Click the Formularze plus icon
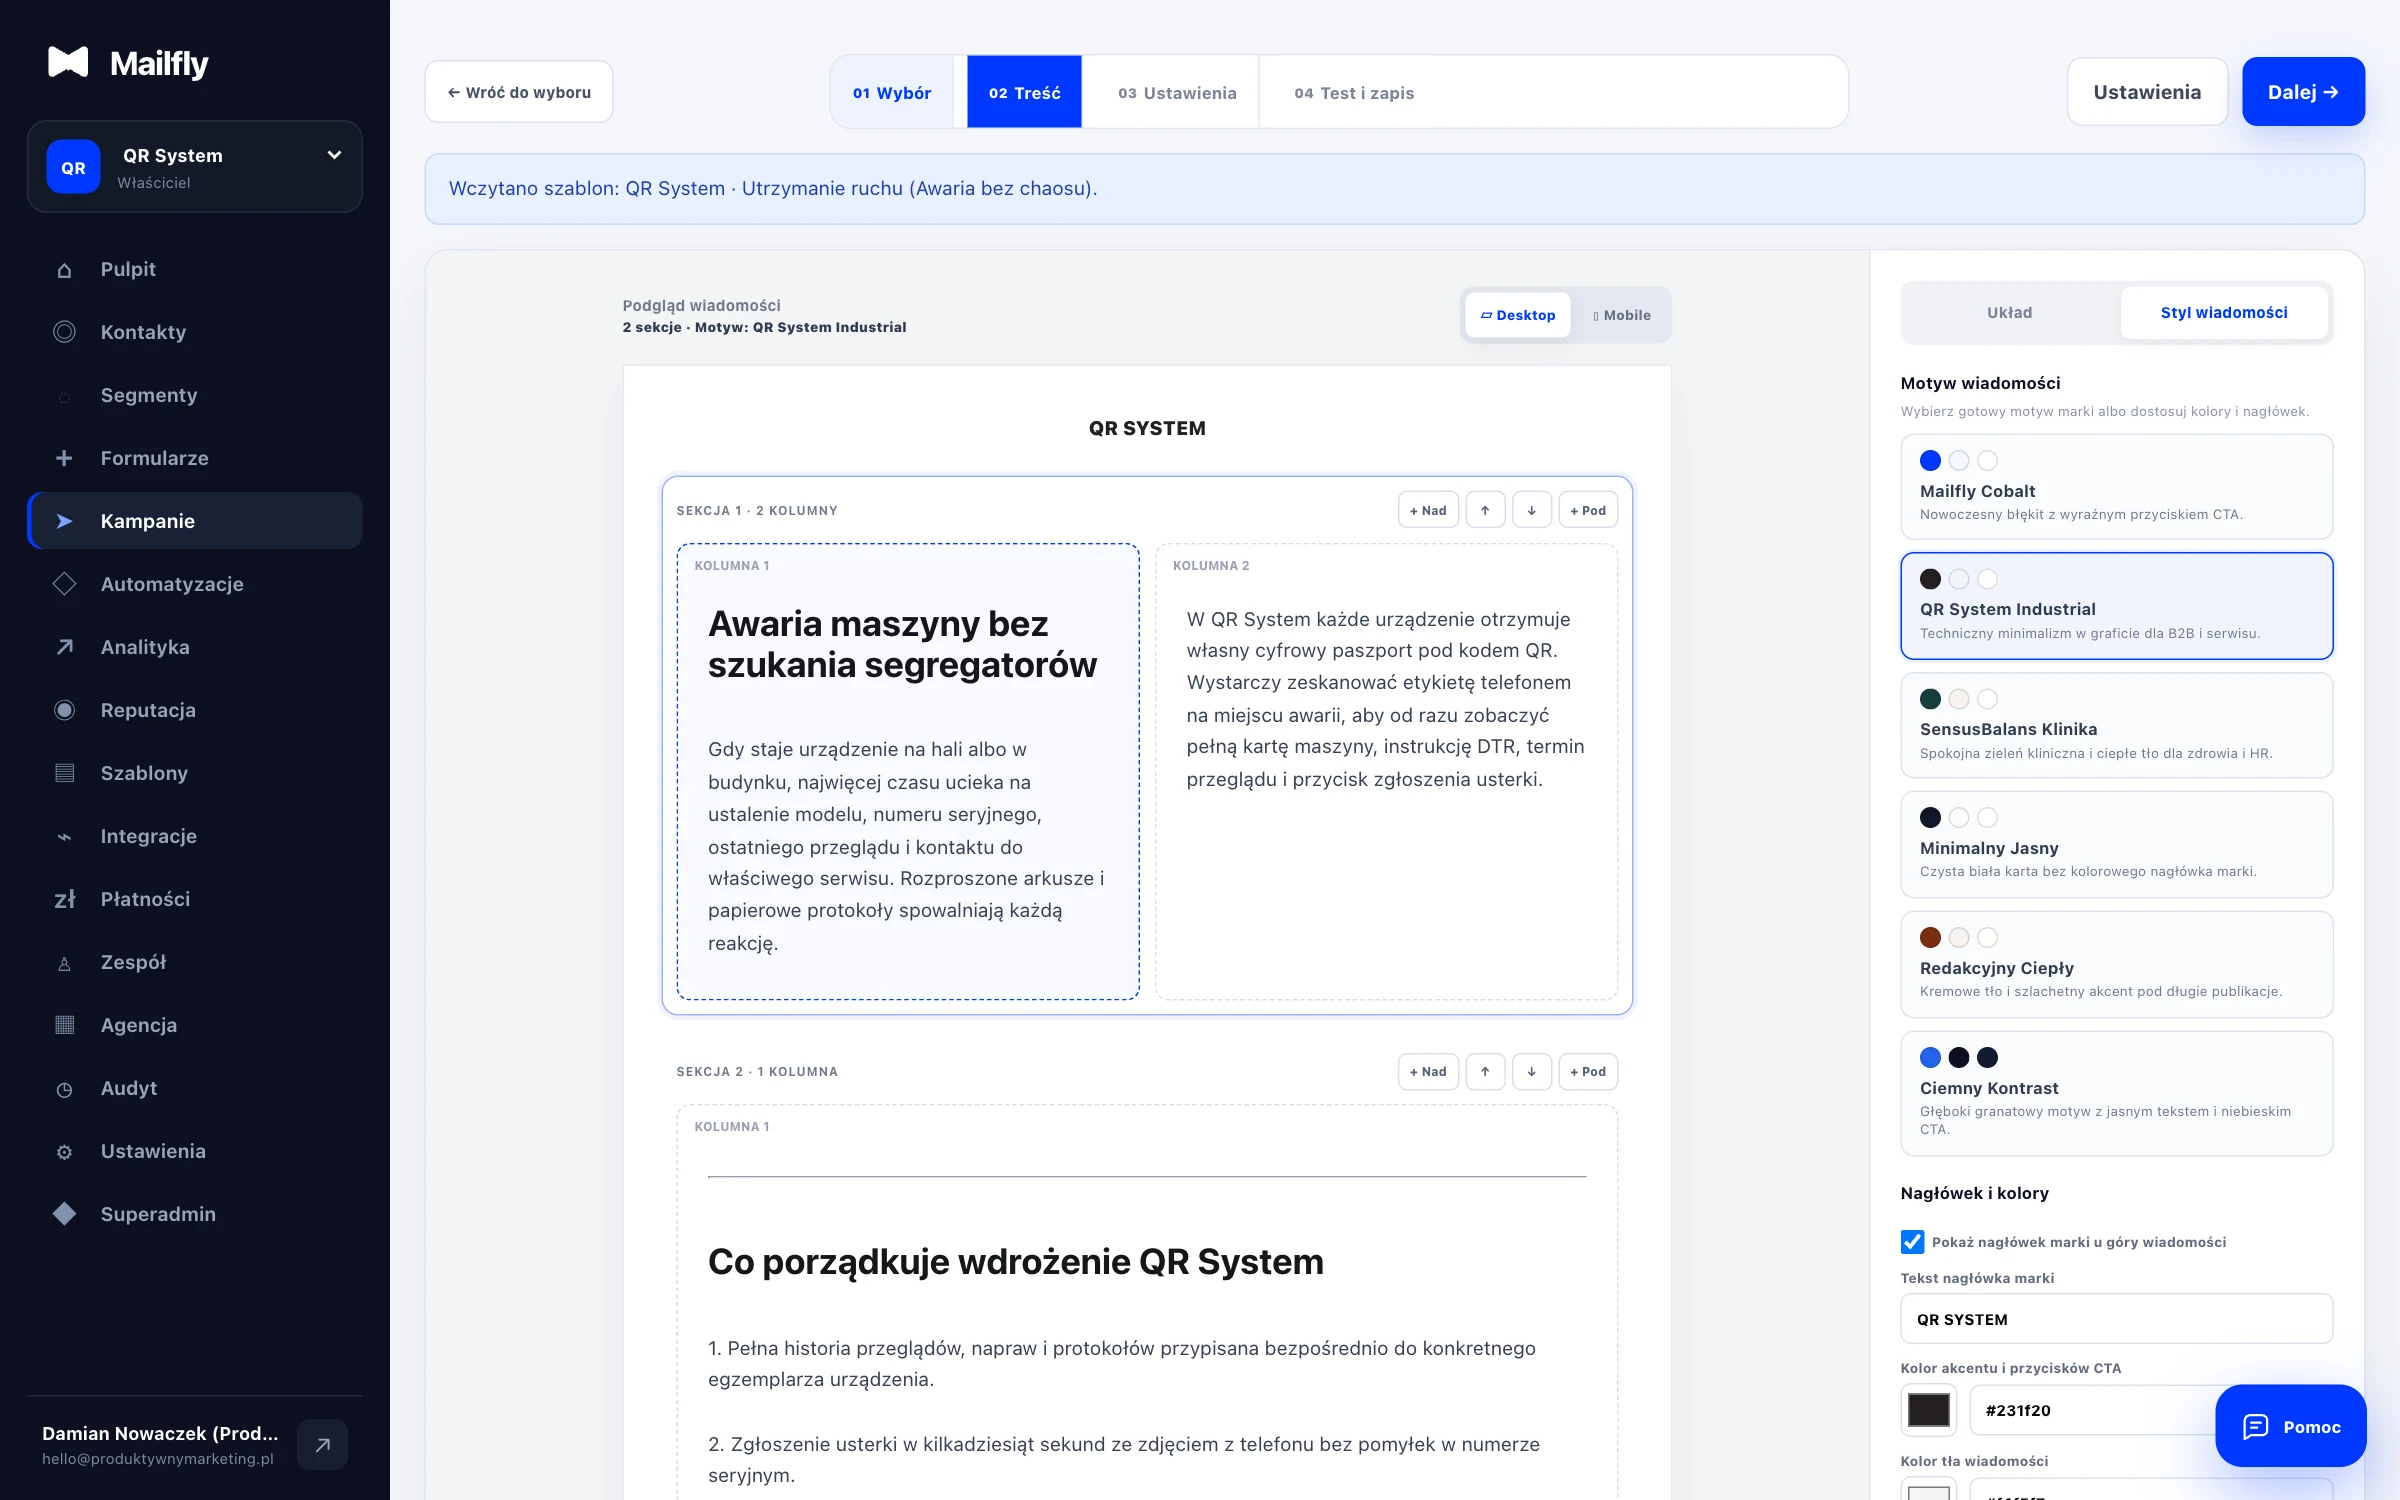 tap(64, 458)
